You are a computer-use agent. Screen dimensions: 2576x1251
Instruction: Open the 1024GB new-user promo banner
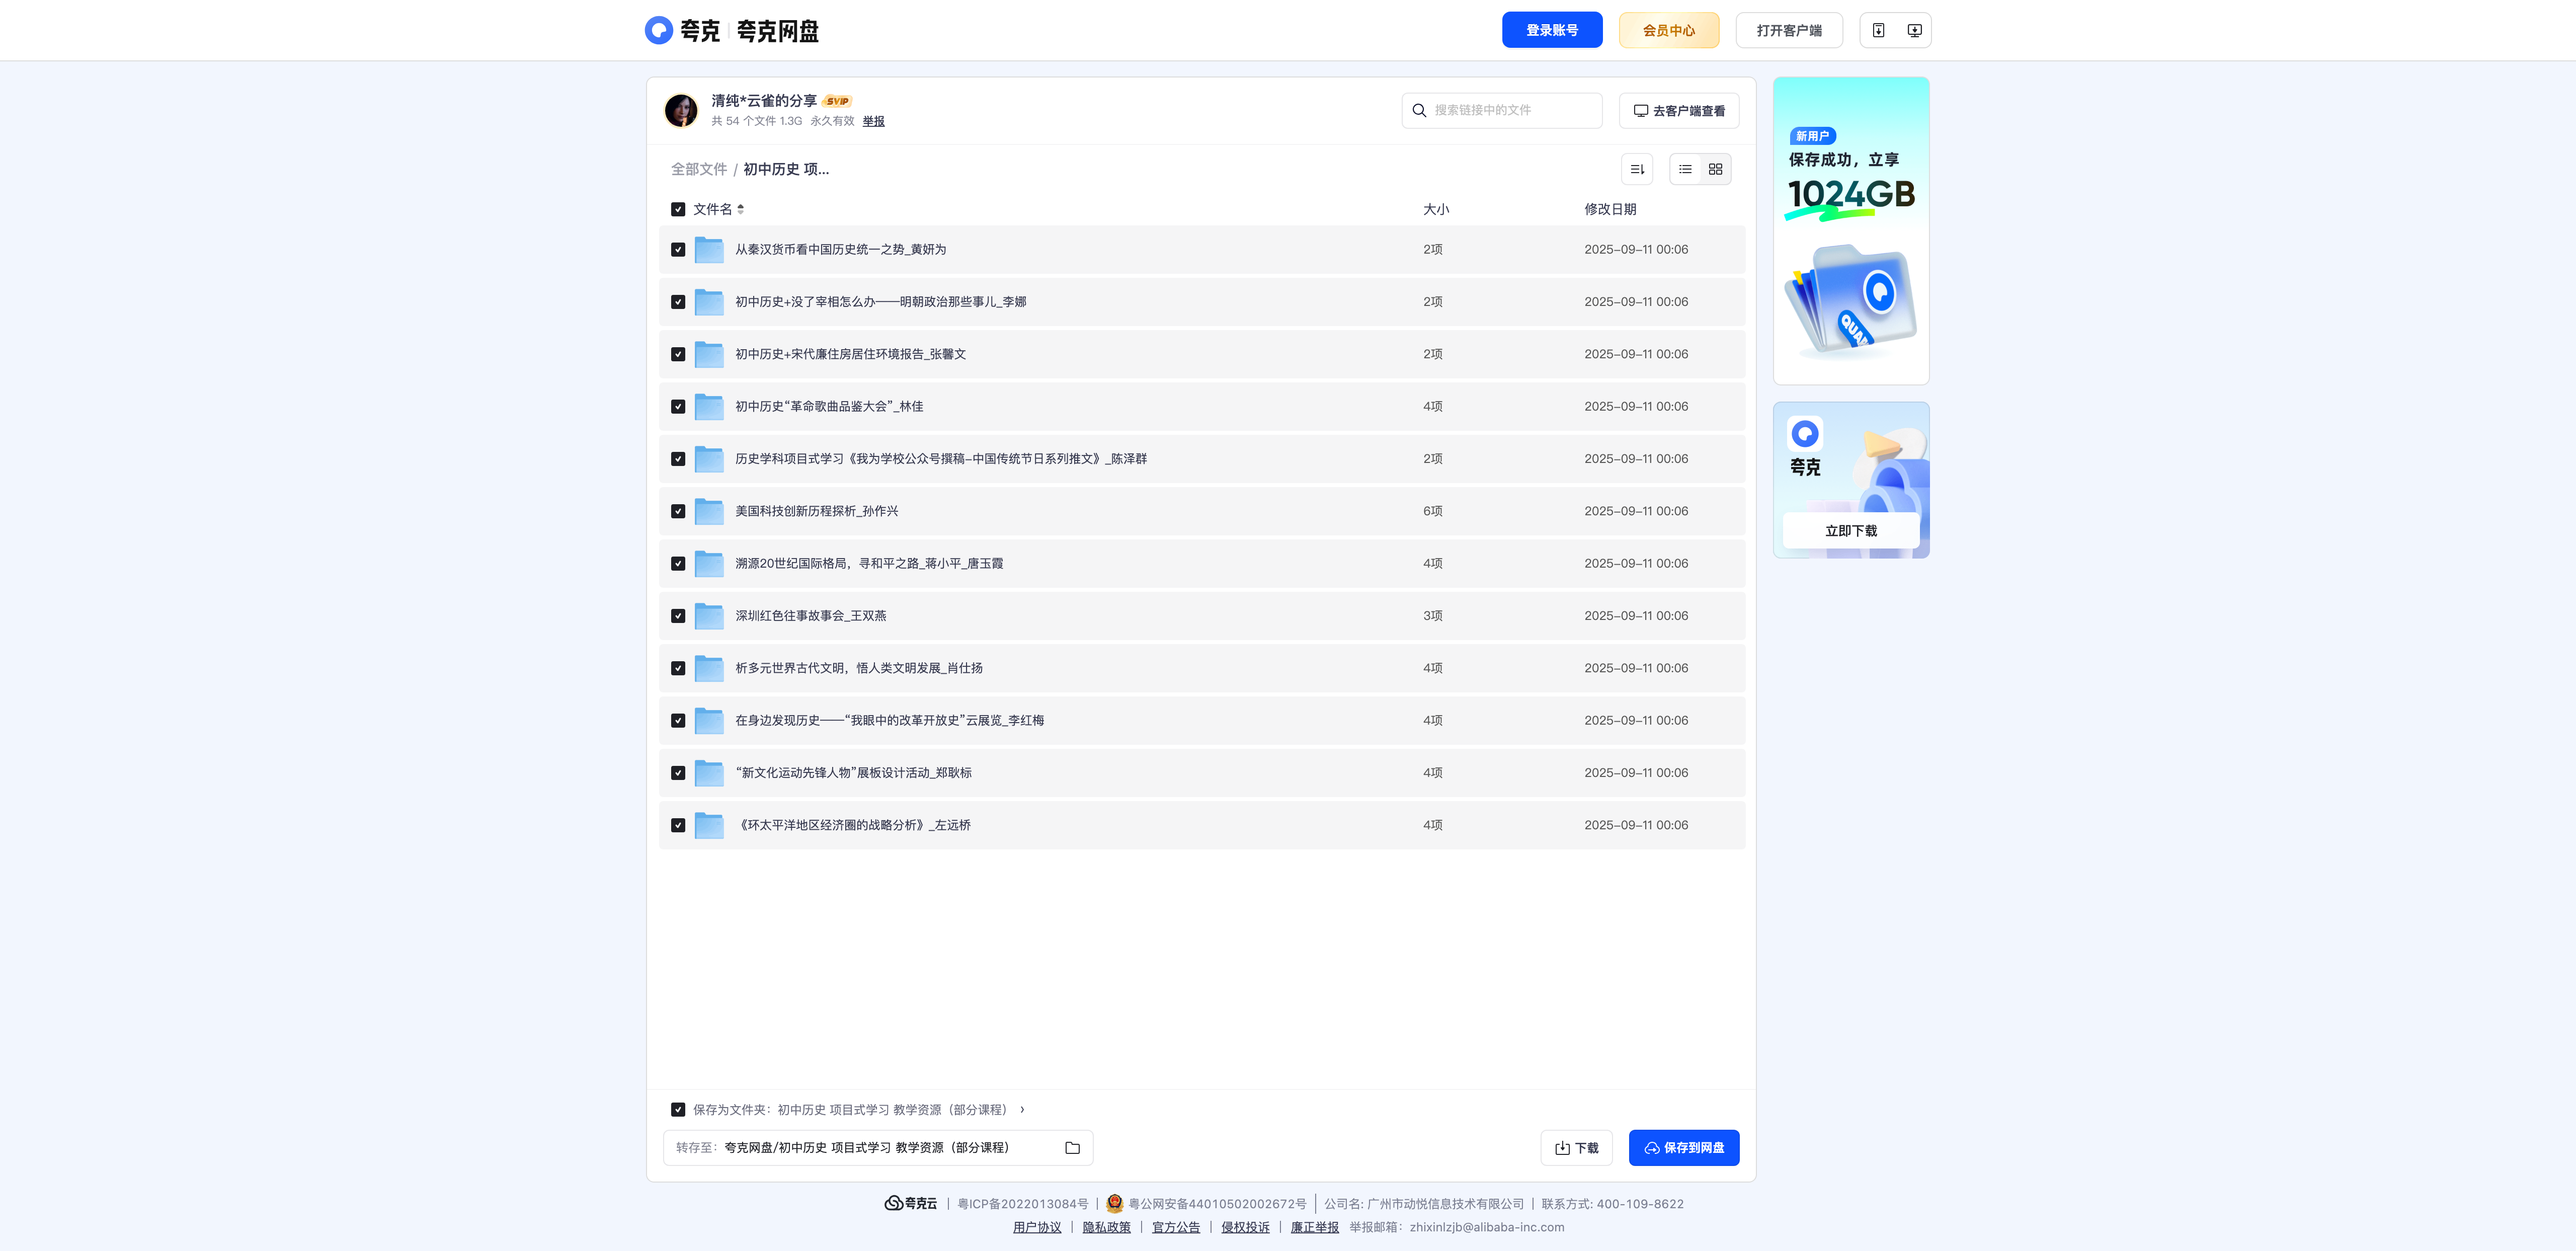(1851, 231)
